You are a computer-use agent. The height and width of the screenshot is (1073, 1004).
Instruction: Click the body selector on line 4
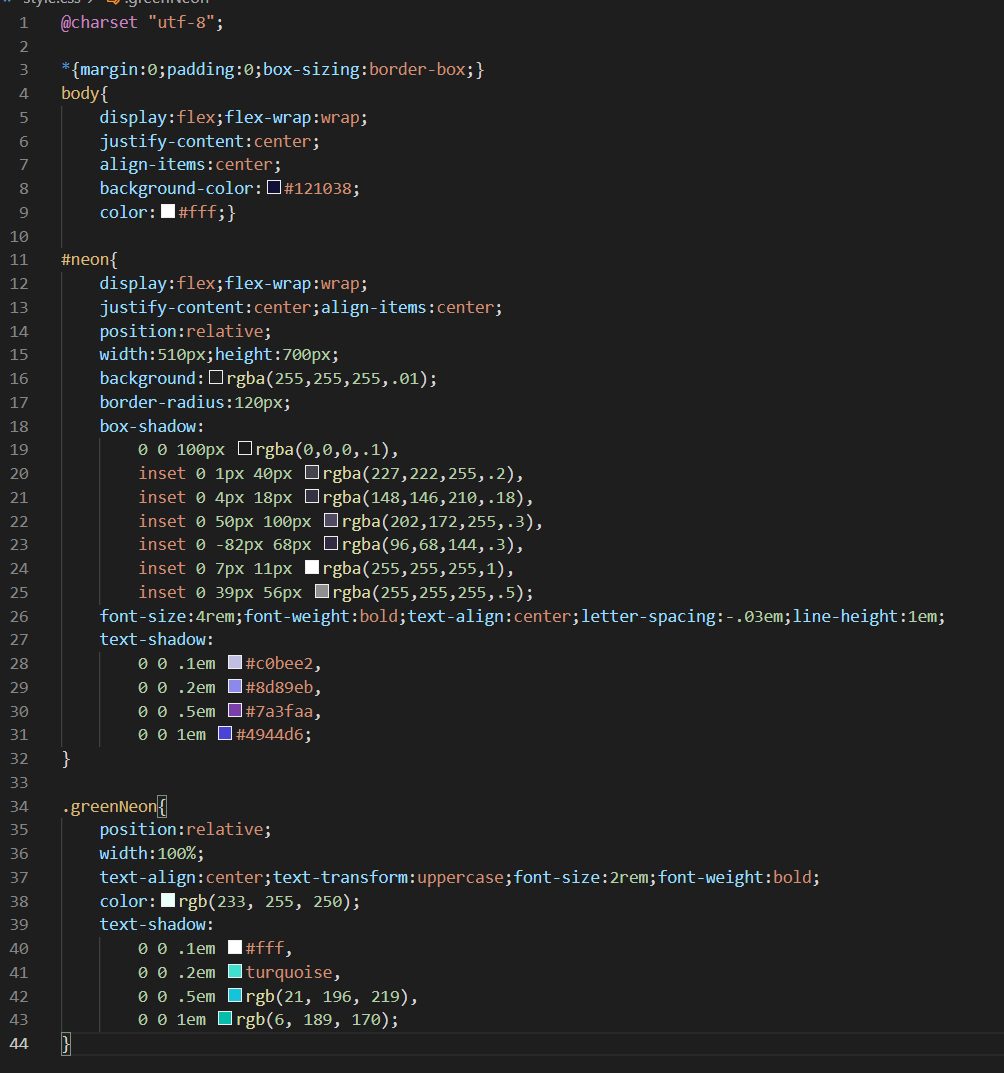[x=80, y=93]
